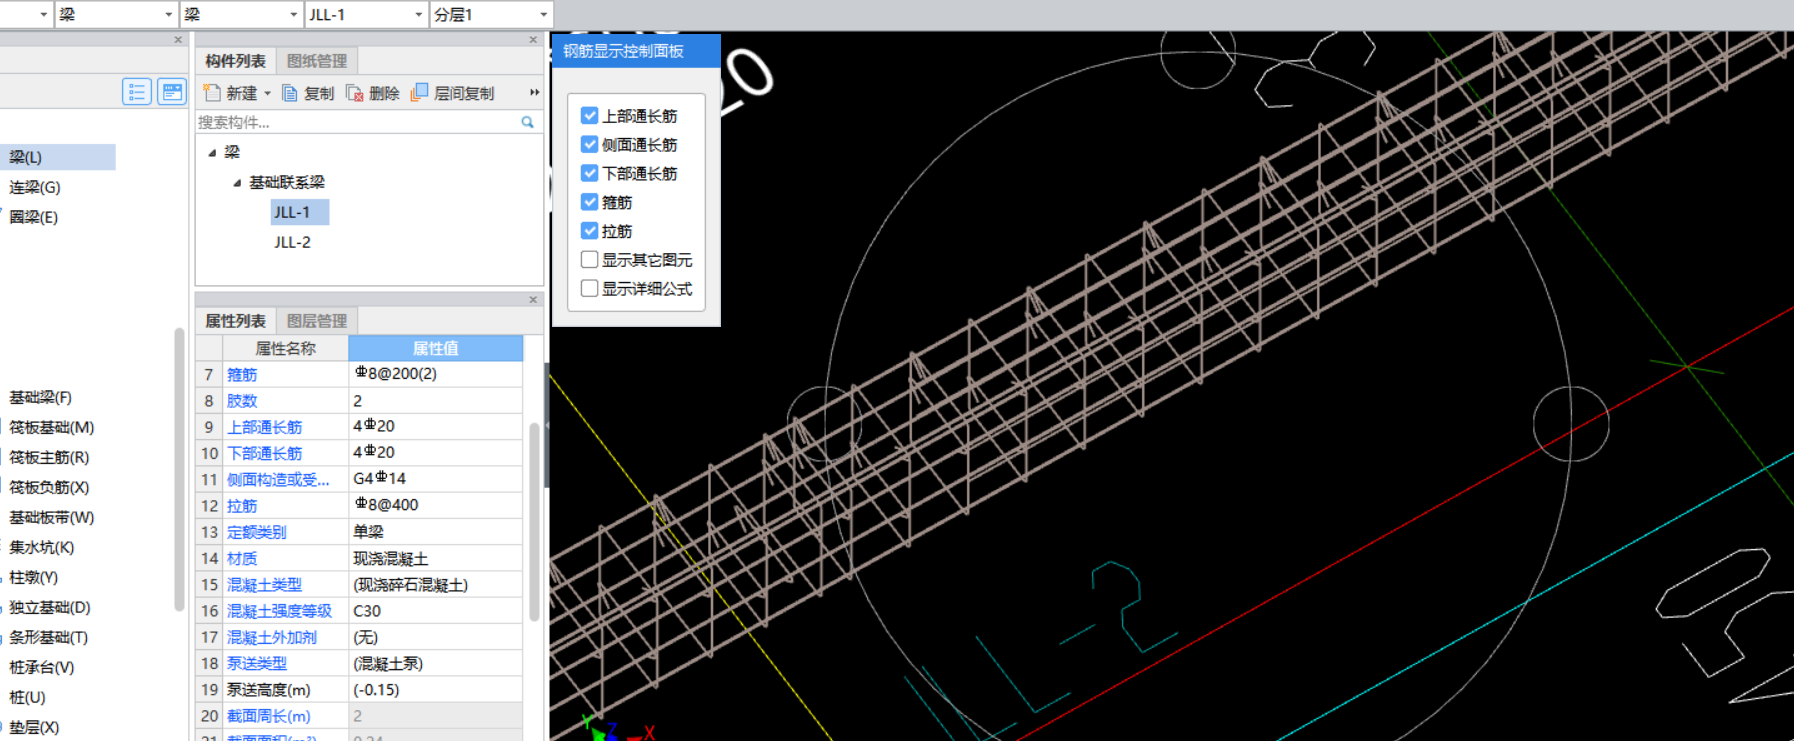Click the 层间复制 (copy between floors) button

[453, 93]
